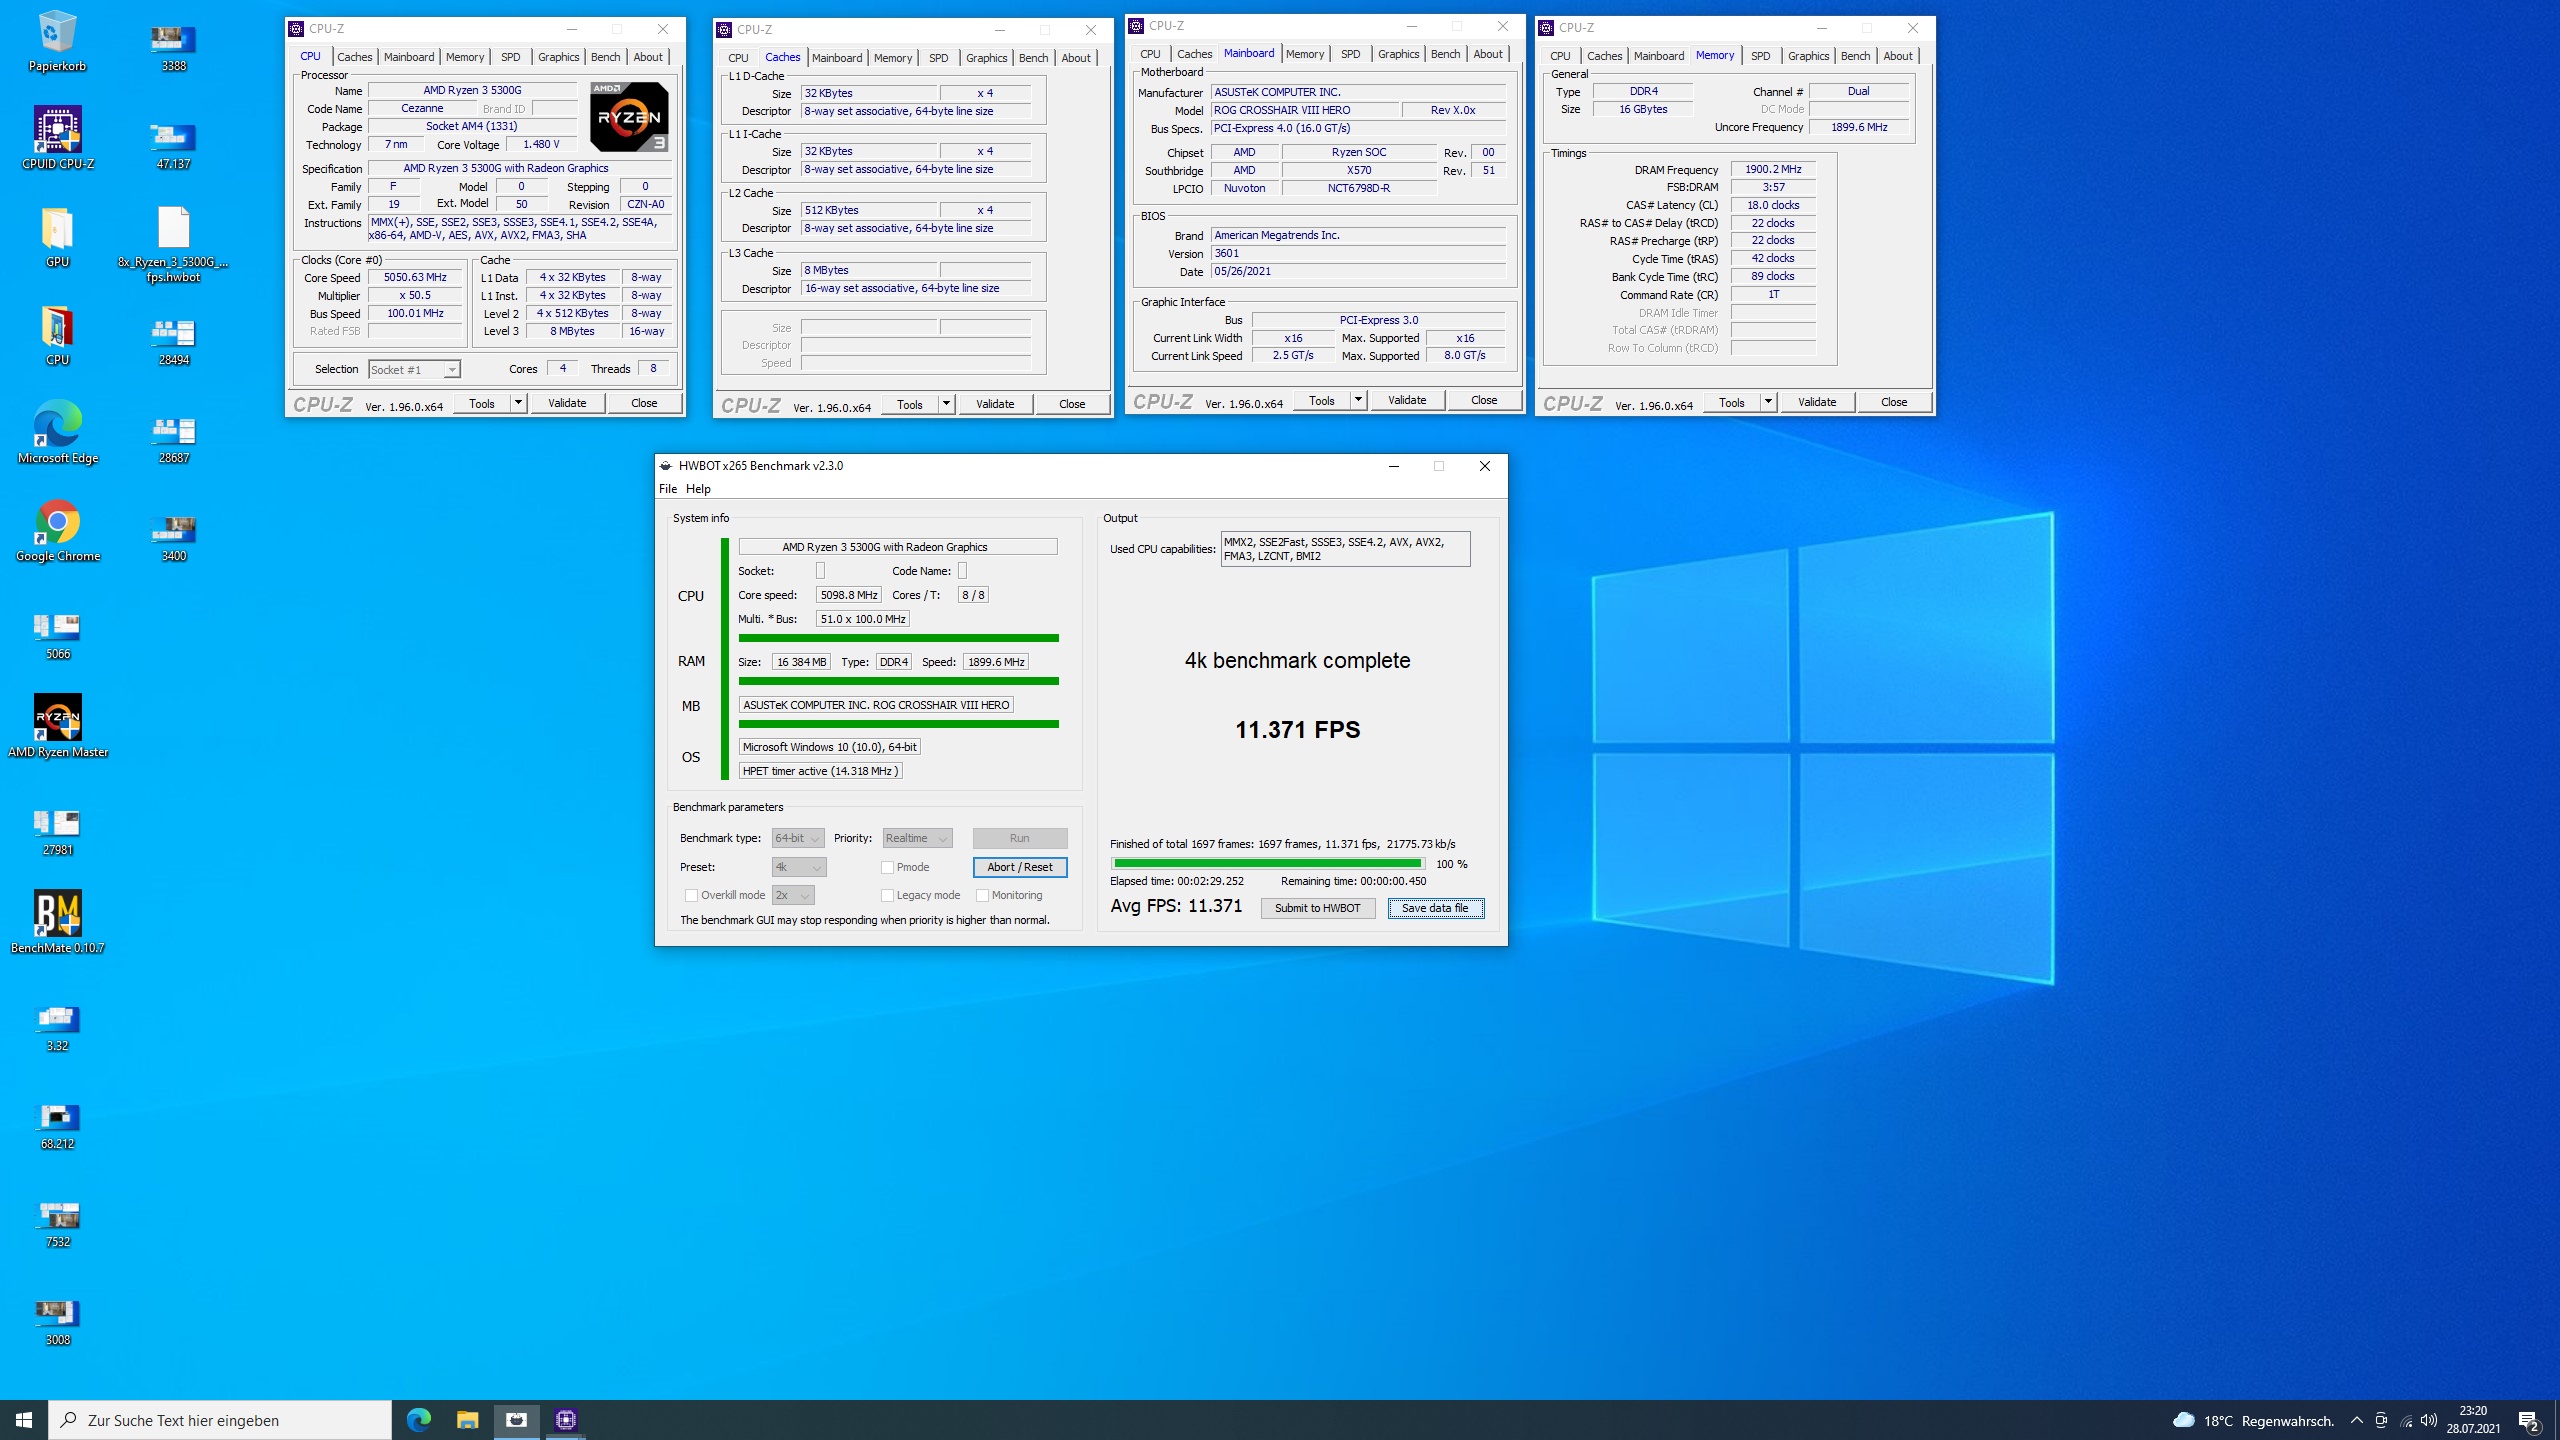Click Close in the Memory CPU-Z window
The image size is (2560, 1440).
[x=1894, y=402]
